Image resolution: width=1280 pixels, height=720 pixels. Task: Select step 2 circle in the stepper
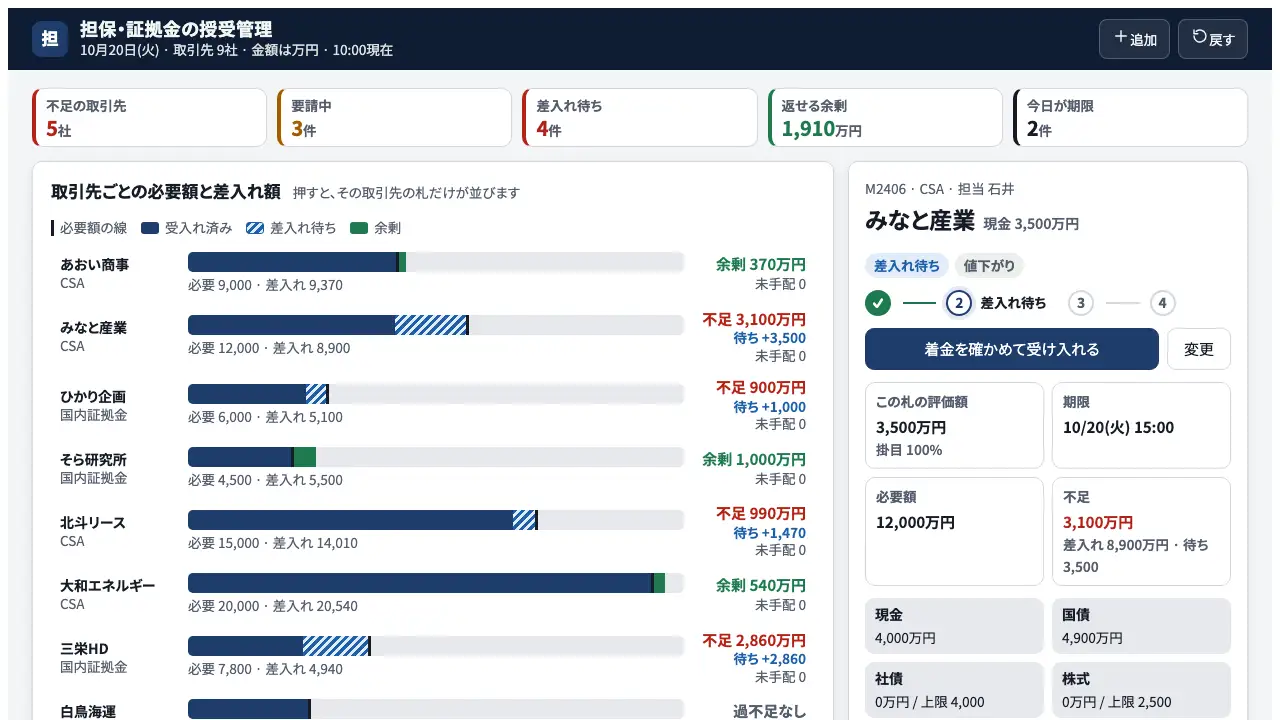coord(959,303)
